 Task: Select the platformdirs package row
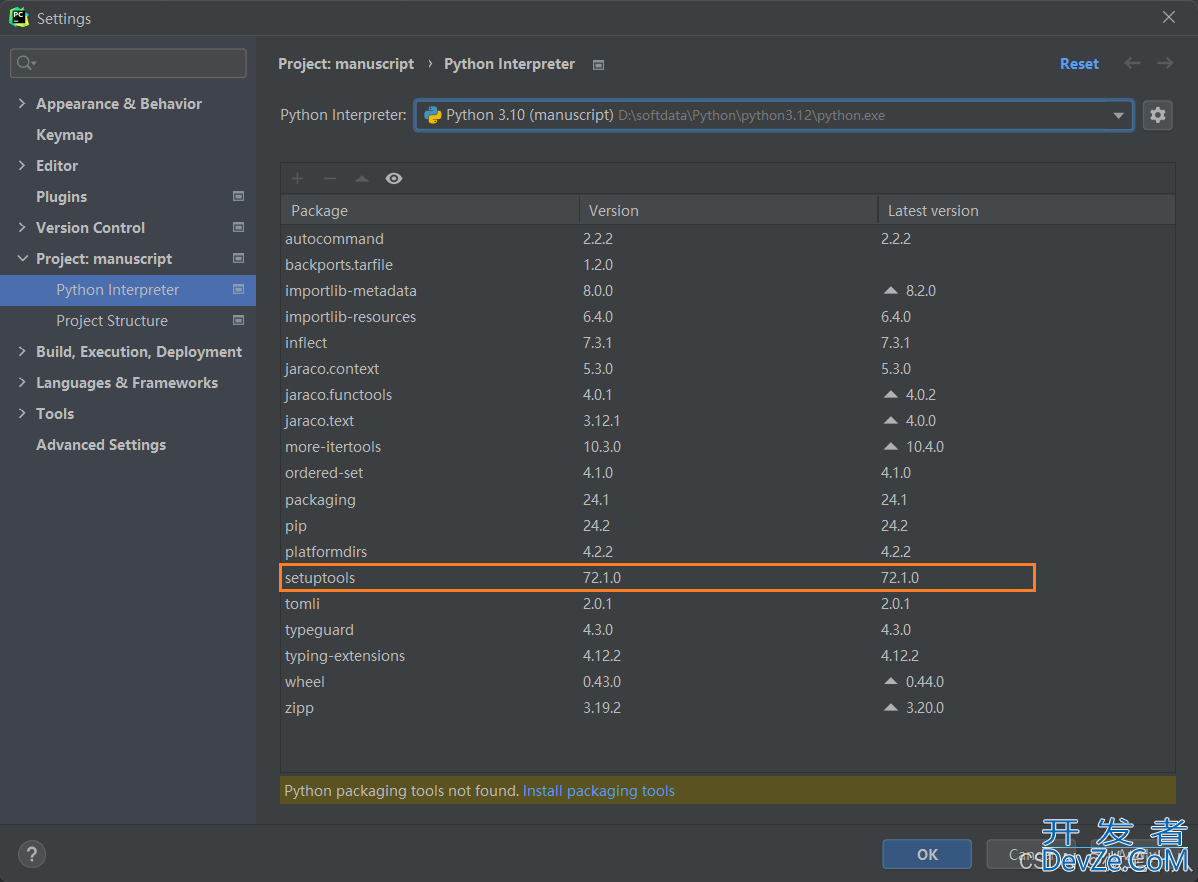[727, 551]
